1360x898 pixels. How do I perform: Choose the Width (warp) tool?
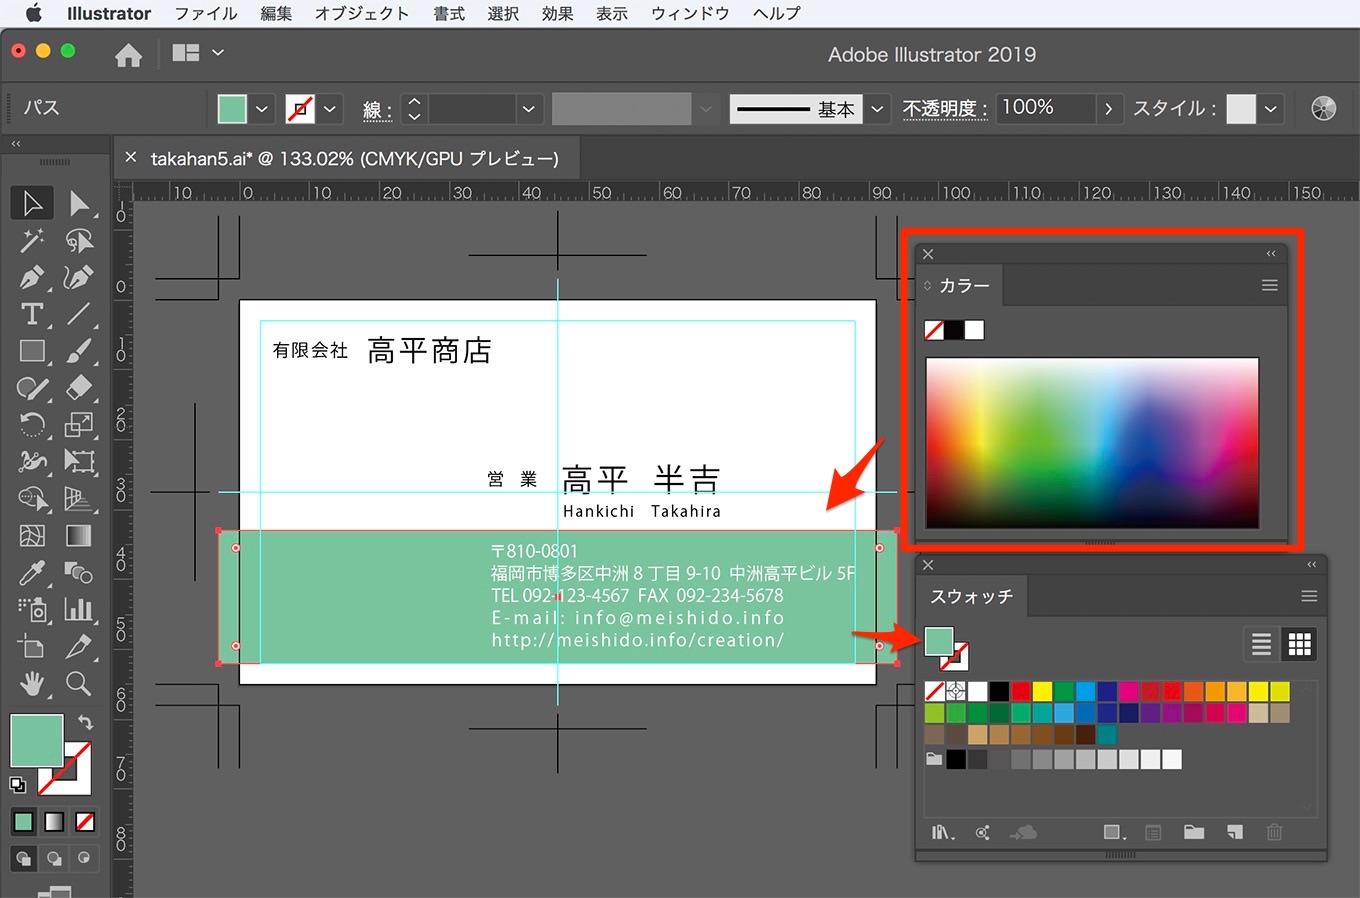tap(32, 462)
